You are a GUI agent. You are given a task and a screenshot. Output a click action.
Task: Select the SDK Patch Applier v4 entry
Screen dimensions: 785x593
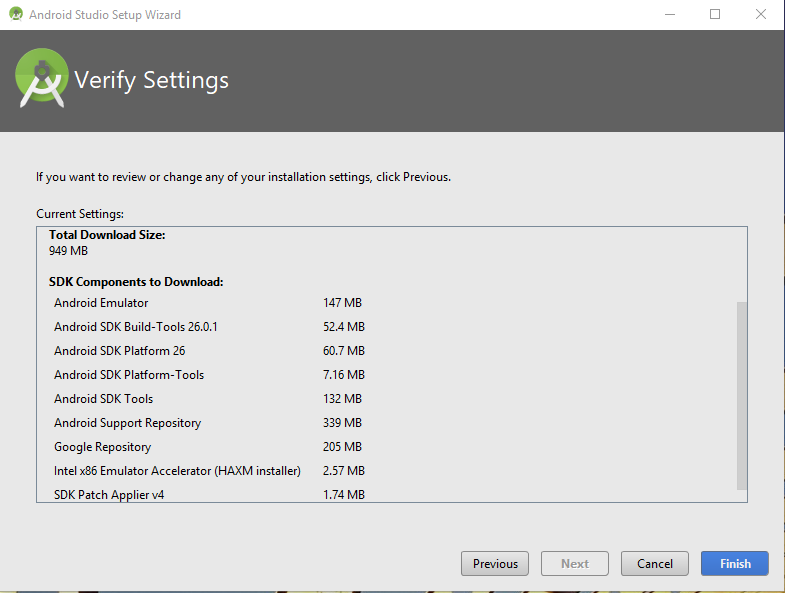(109, 495)
